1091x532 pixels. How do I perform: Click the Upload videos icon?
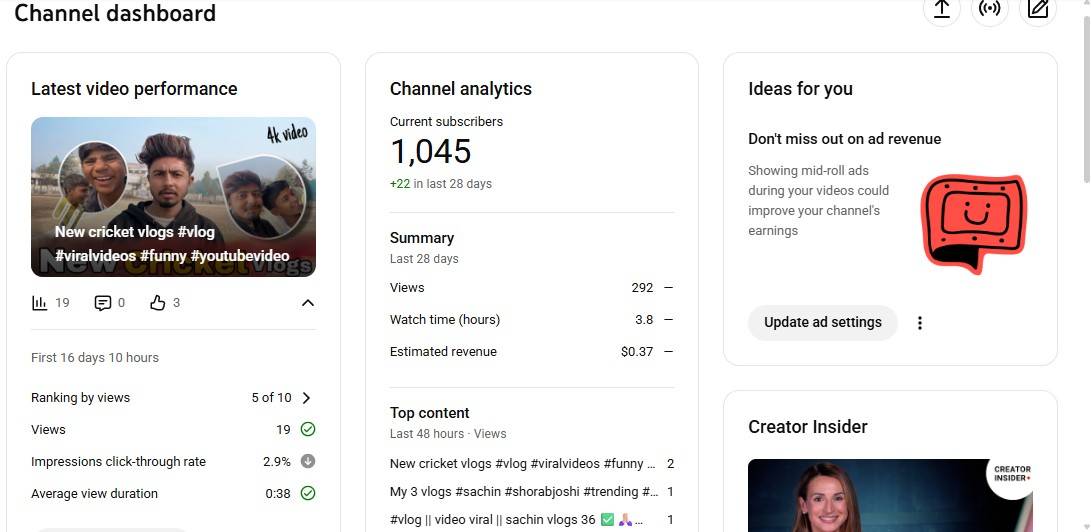click(x=941, y=10)
